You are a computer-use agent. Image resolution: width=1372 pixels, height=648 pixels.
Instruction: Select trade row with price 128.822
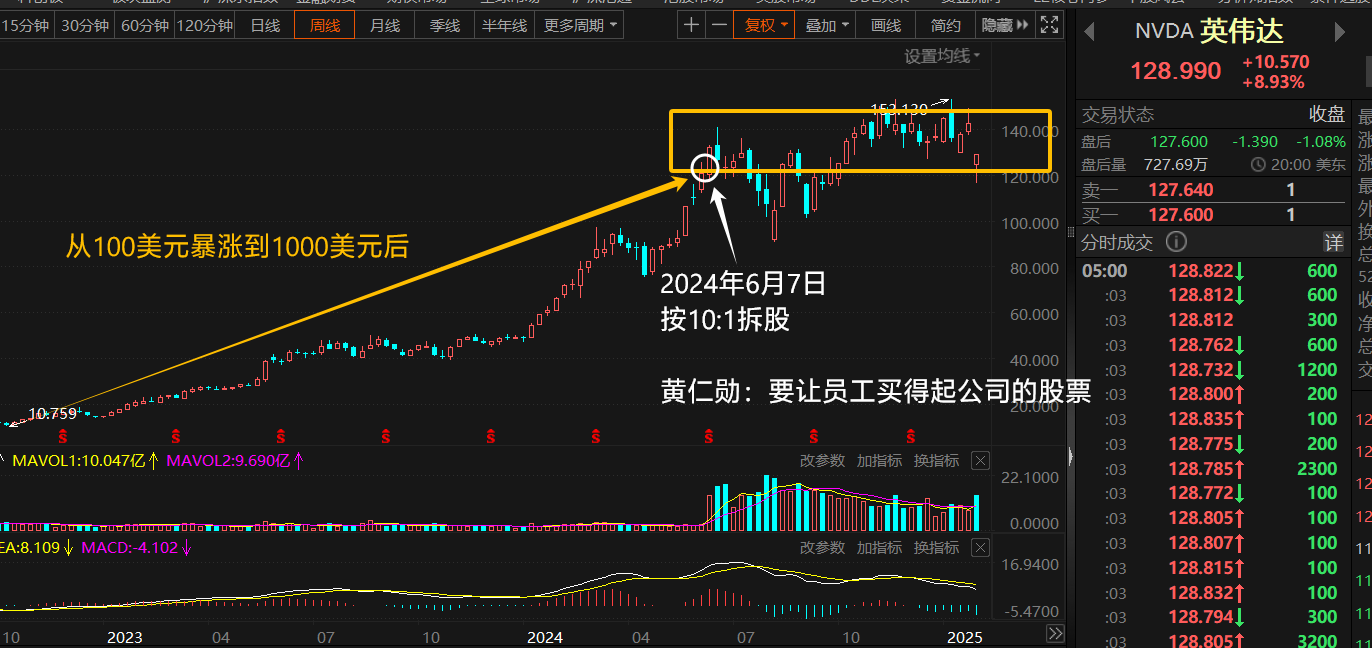coord(1212,270)
